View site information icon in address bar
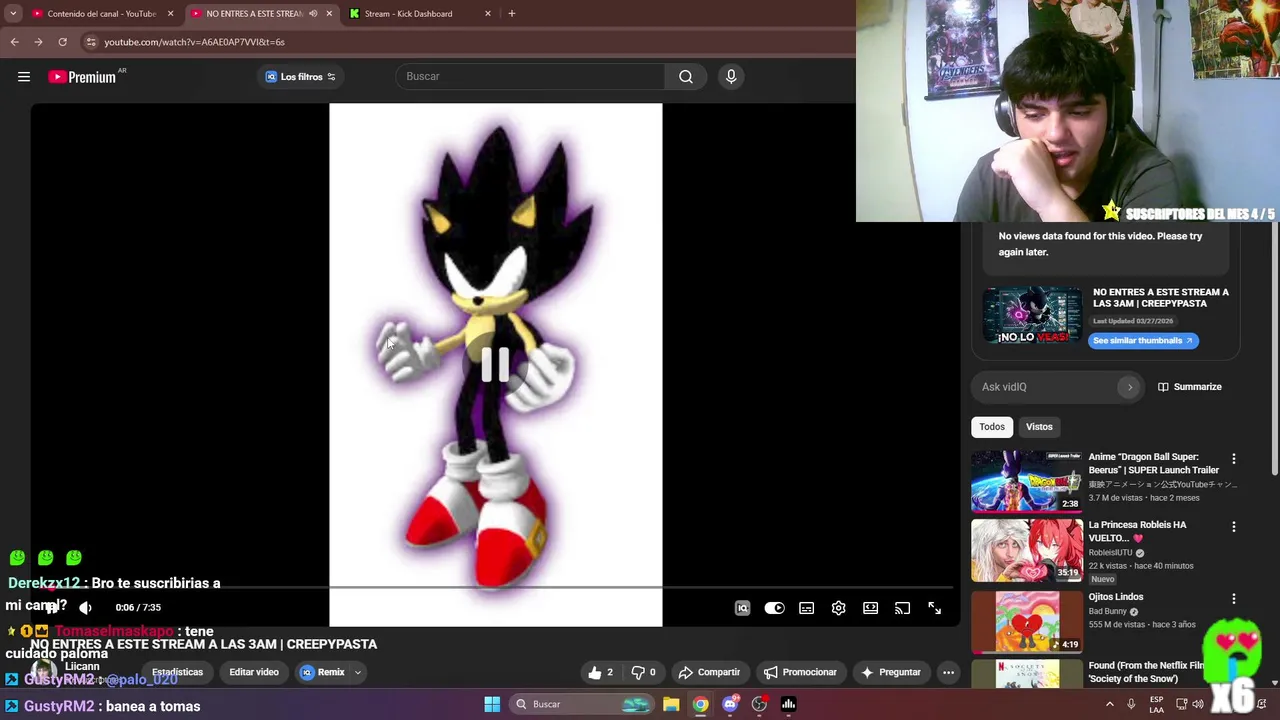The height and width of the screenshot is (720, 1280). [91, 42]
